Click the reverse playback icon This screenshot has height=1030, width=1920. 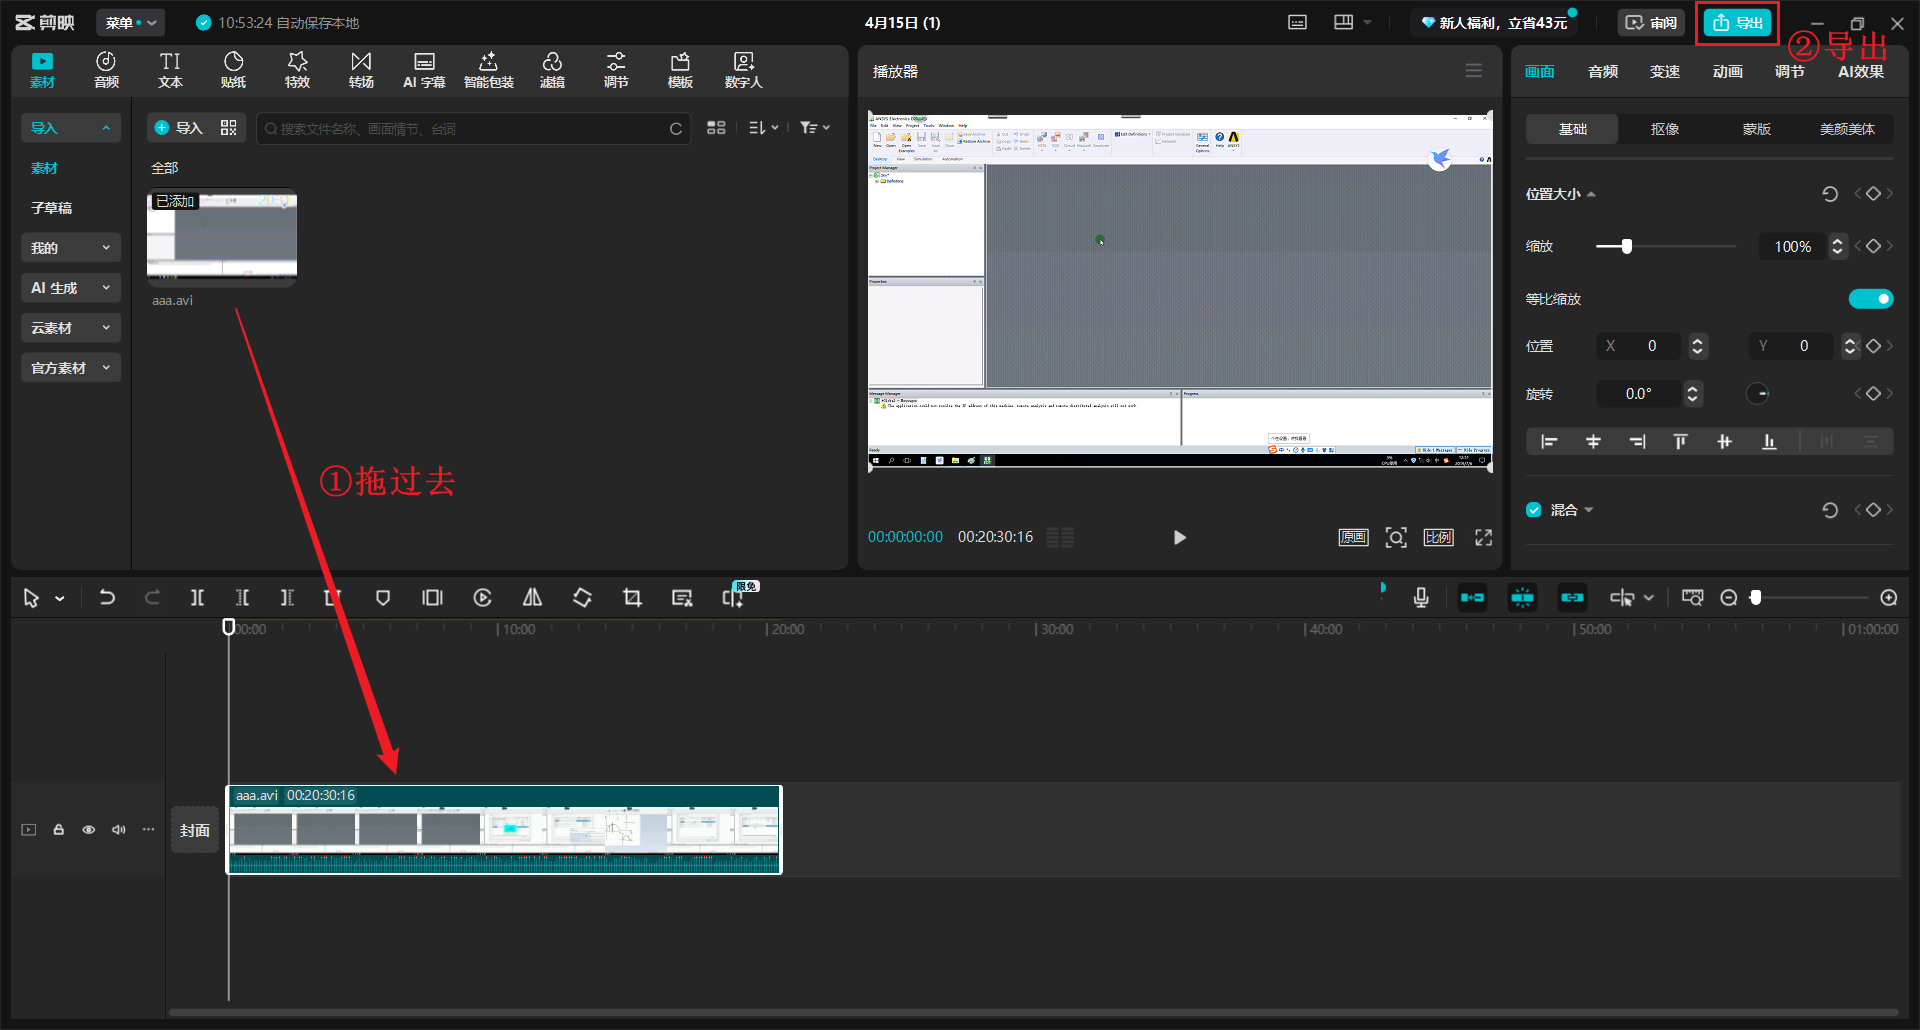(482, 597)
